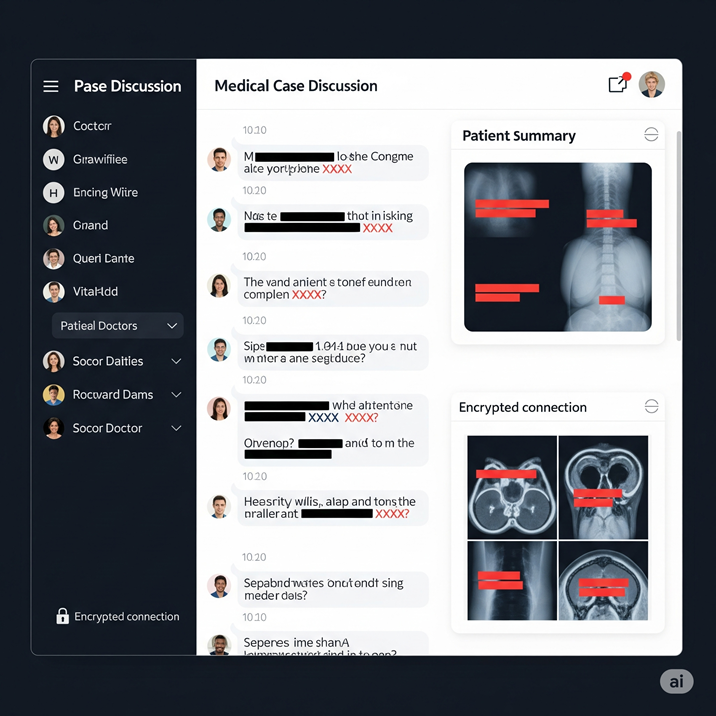The width and height of the screenshot is (716, 716).
Task: Open the Gnand conversation
Action: [x=90, y=225]
